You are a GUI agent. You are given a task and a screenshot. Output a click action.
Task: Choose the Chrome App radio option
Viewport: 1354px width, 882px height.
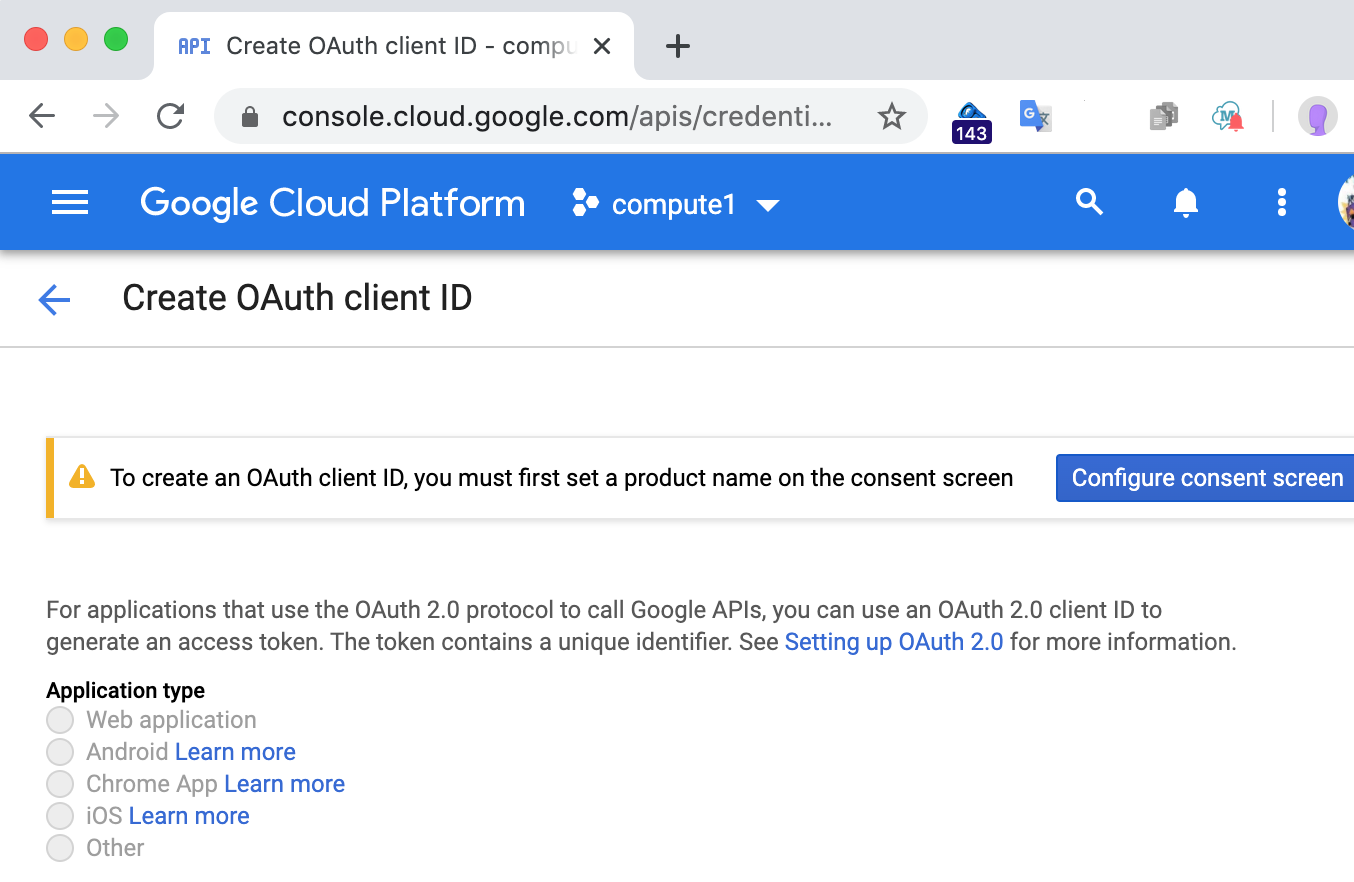coord(60,784)
